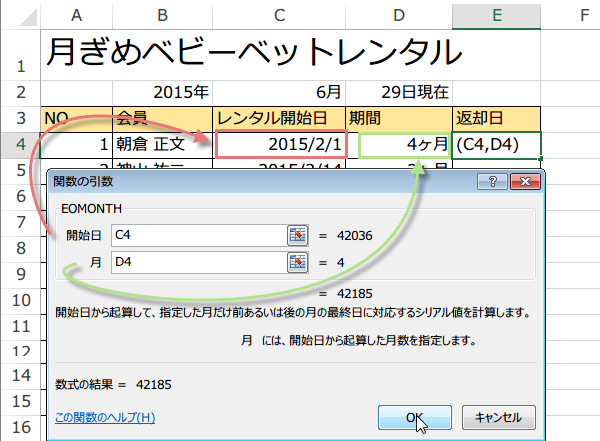Select row 4 header
The image size is (600, 441).
pos(21,145)
